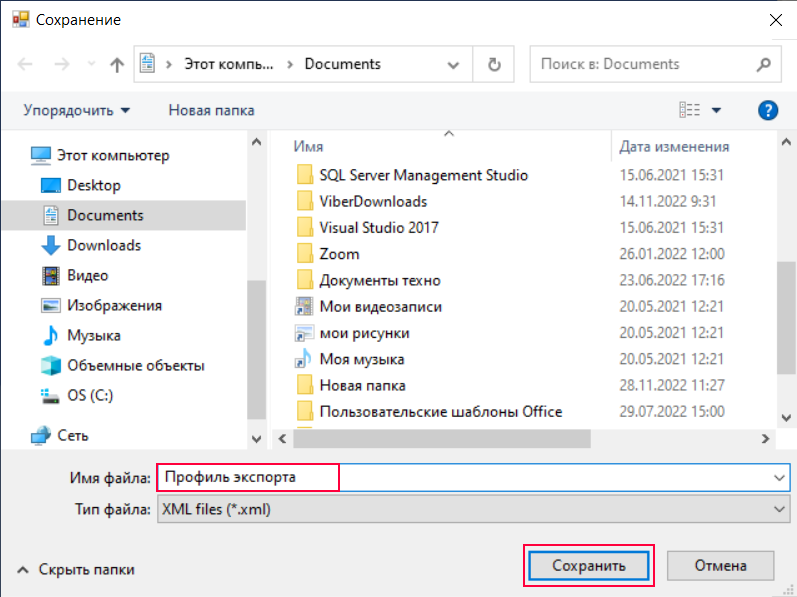Open the Упорядочить menu
Viewport: 797px width, 597px height.
77,110
